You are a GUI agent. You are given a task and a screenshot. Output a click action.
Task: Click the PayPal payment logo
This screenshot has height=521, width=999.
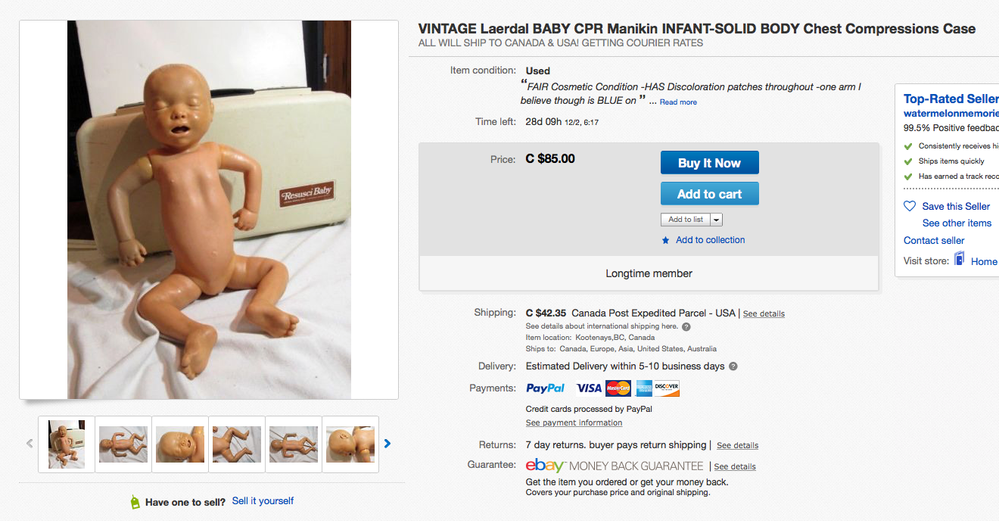[x=545, y=388]
